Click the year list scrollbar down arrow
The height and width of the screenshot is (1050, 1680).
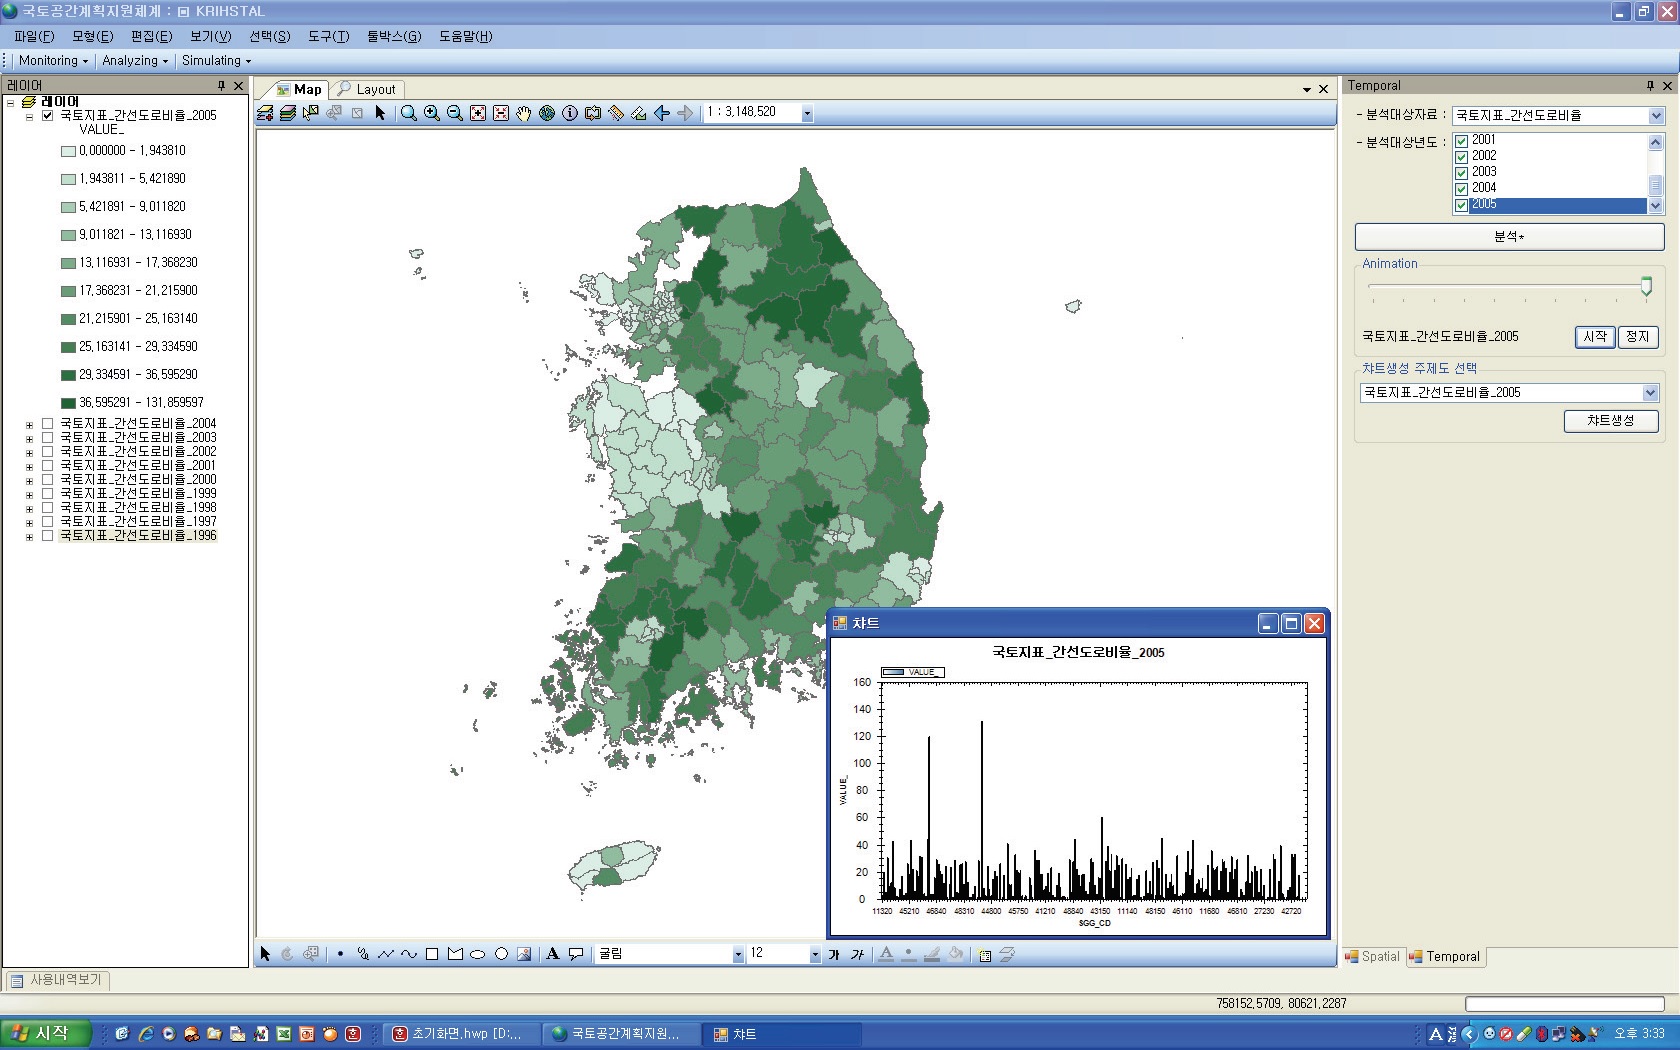pyautogui.click(x=1655, y=206)
